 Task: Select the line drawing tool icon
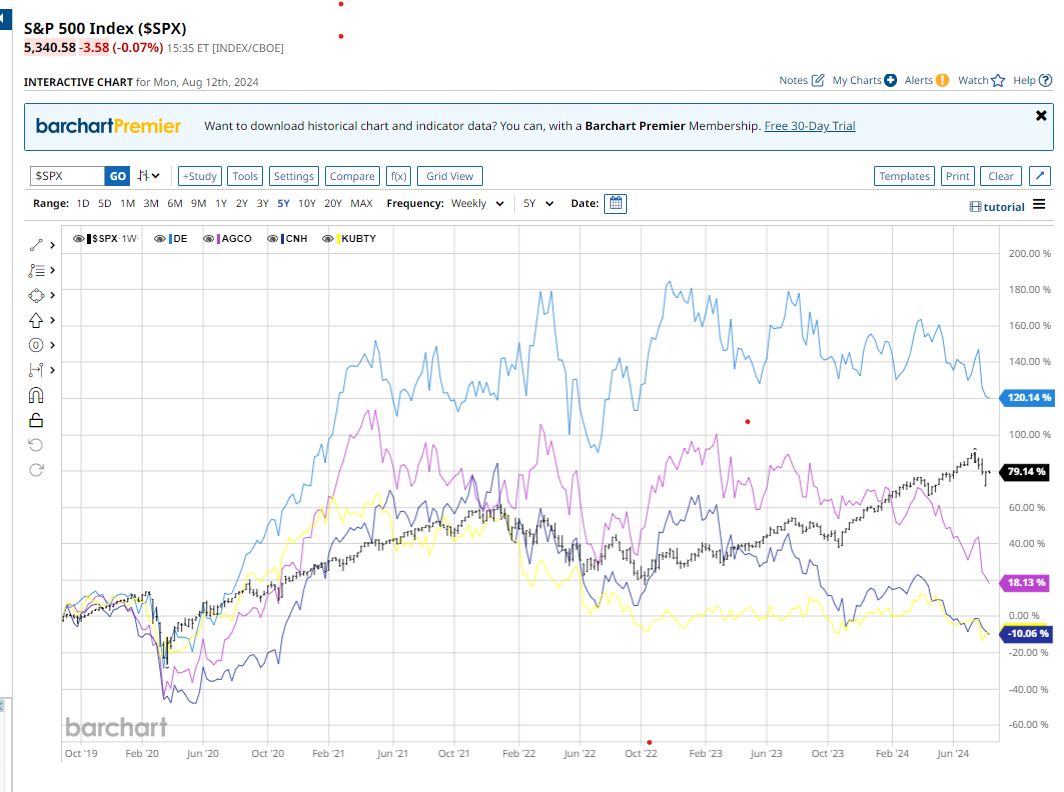coord(36,245)
